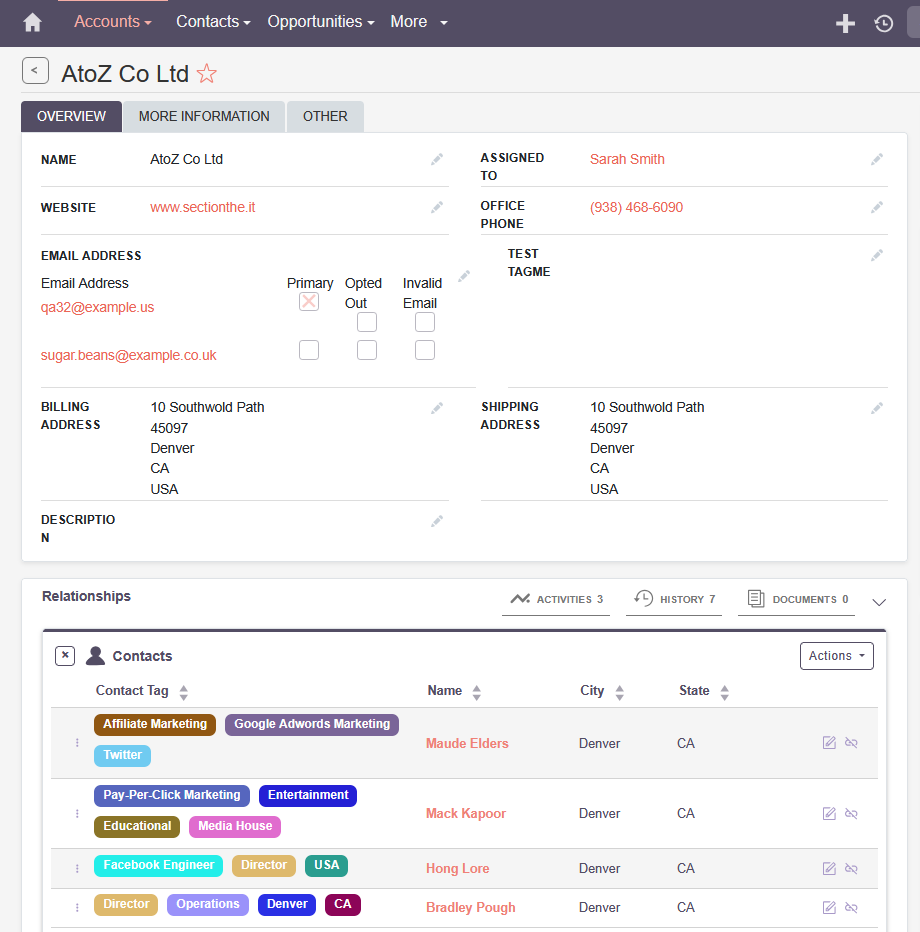Close the Contacts subpanel with X icon
This screenshot has height=932, width=920.
coord(65,656)
